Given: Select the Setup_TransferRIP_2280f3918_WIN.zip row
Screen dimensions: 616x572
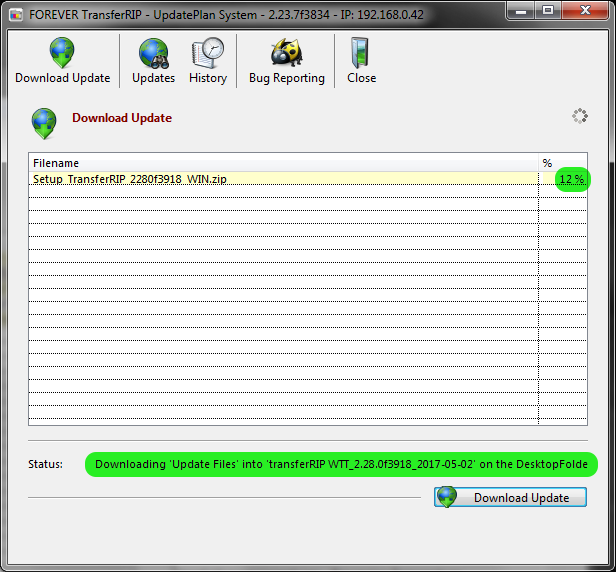Looking at the screenshot, I should [x=308, y=179].
